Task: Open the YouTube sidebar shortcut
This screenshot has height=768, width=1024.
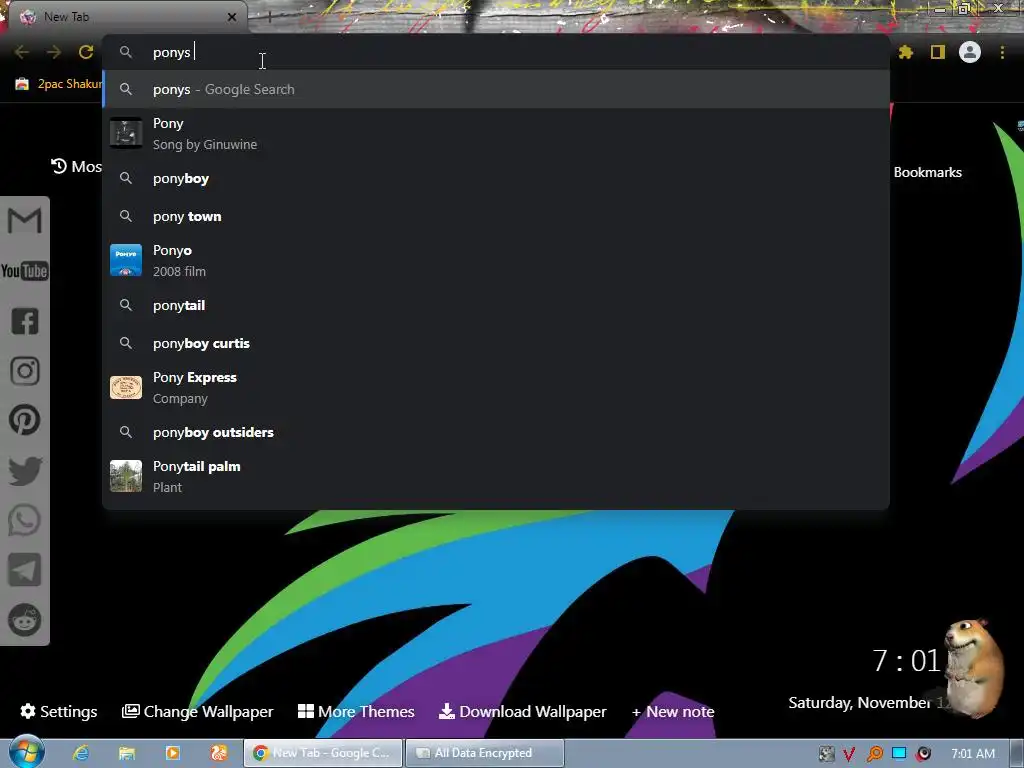Action: click(24, 271)
